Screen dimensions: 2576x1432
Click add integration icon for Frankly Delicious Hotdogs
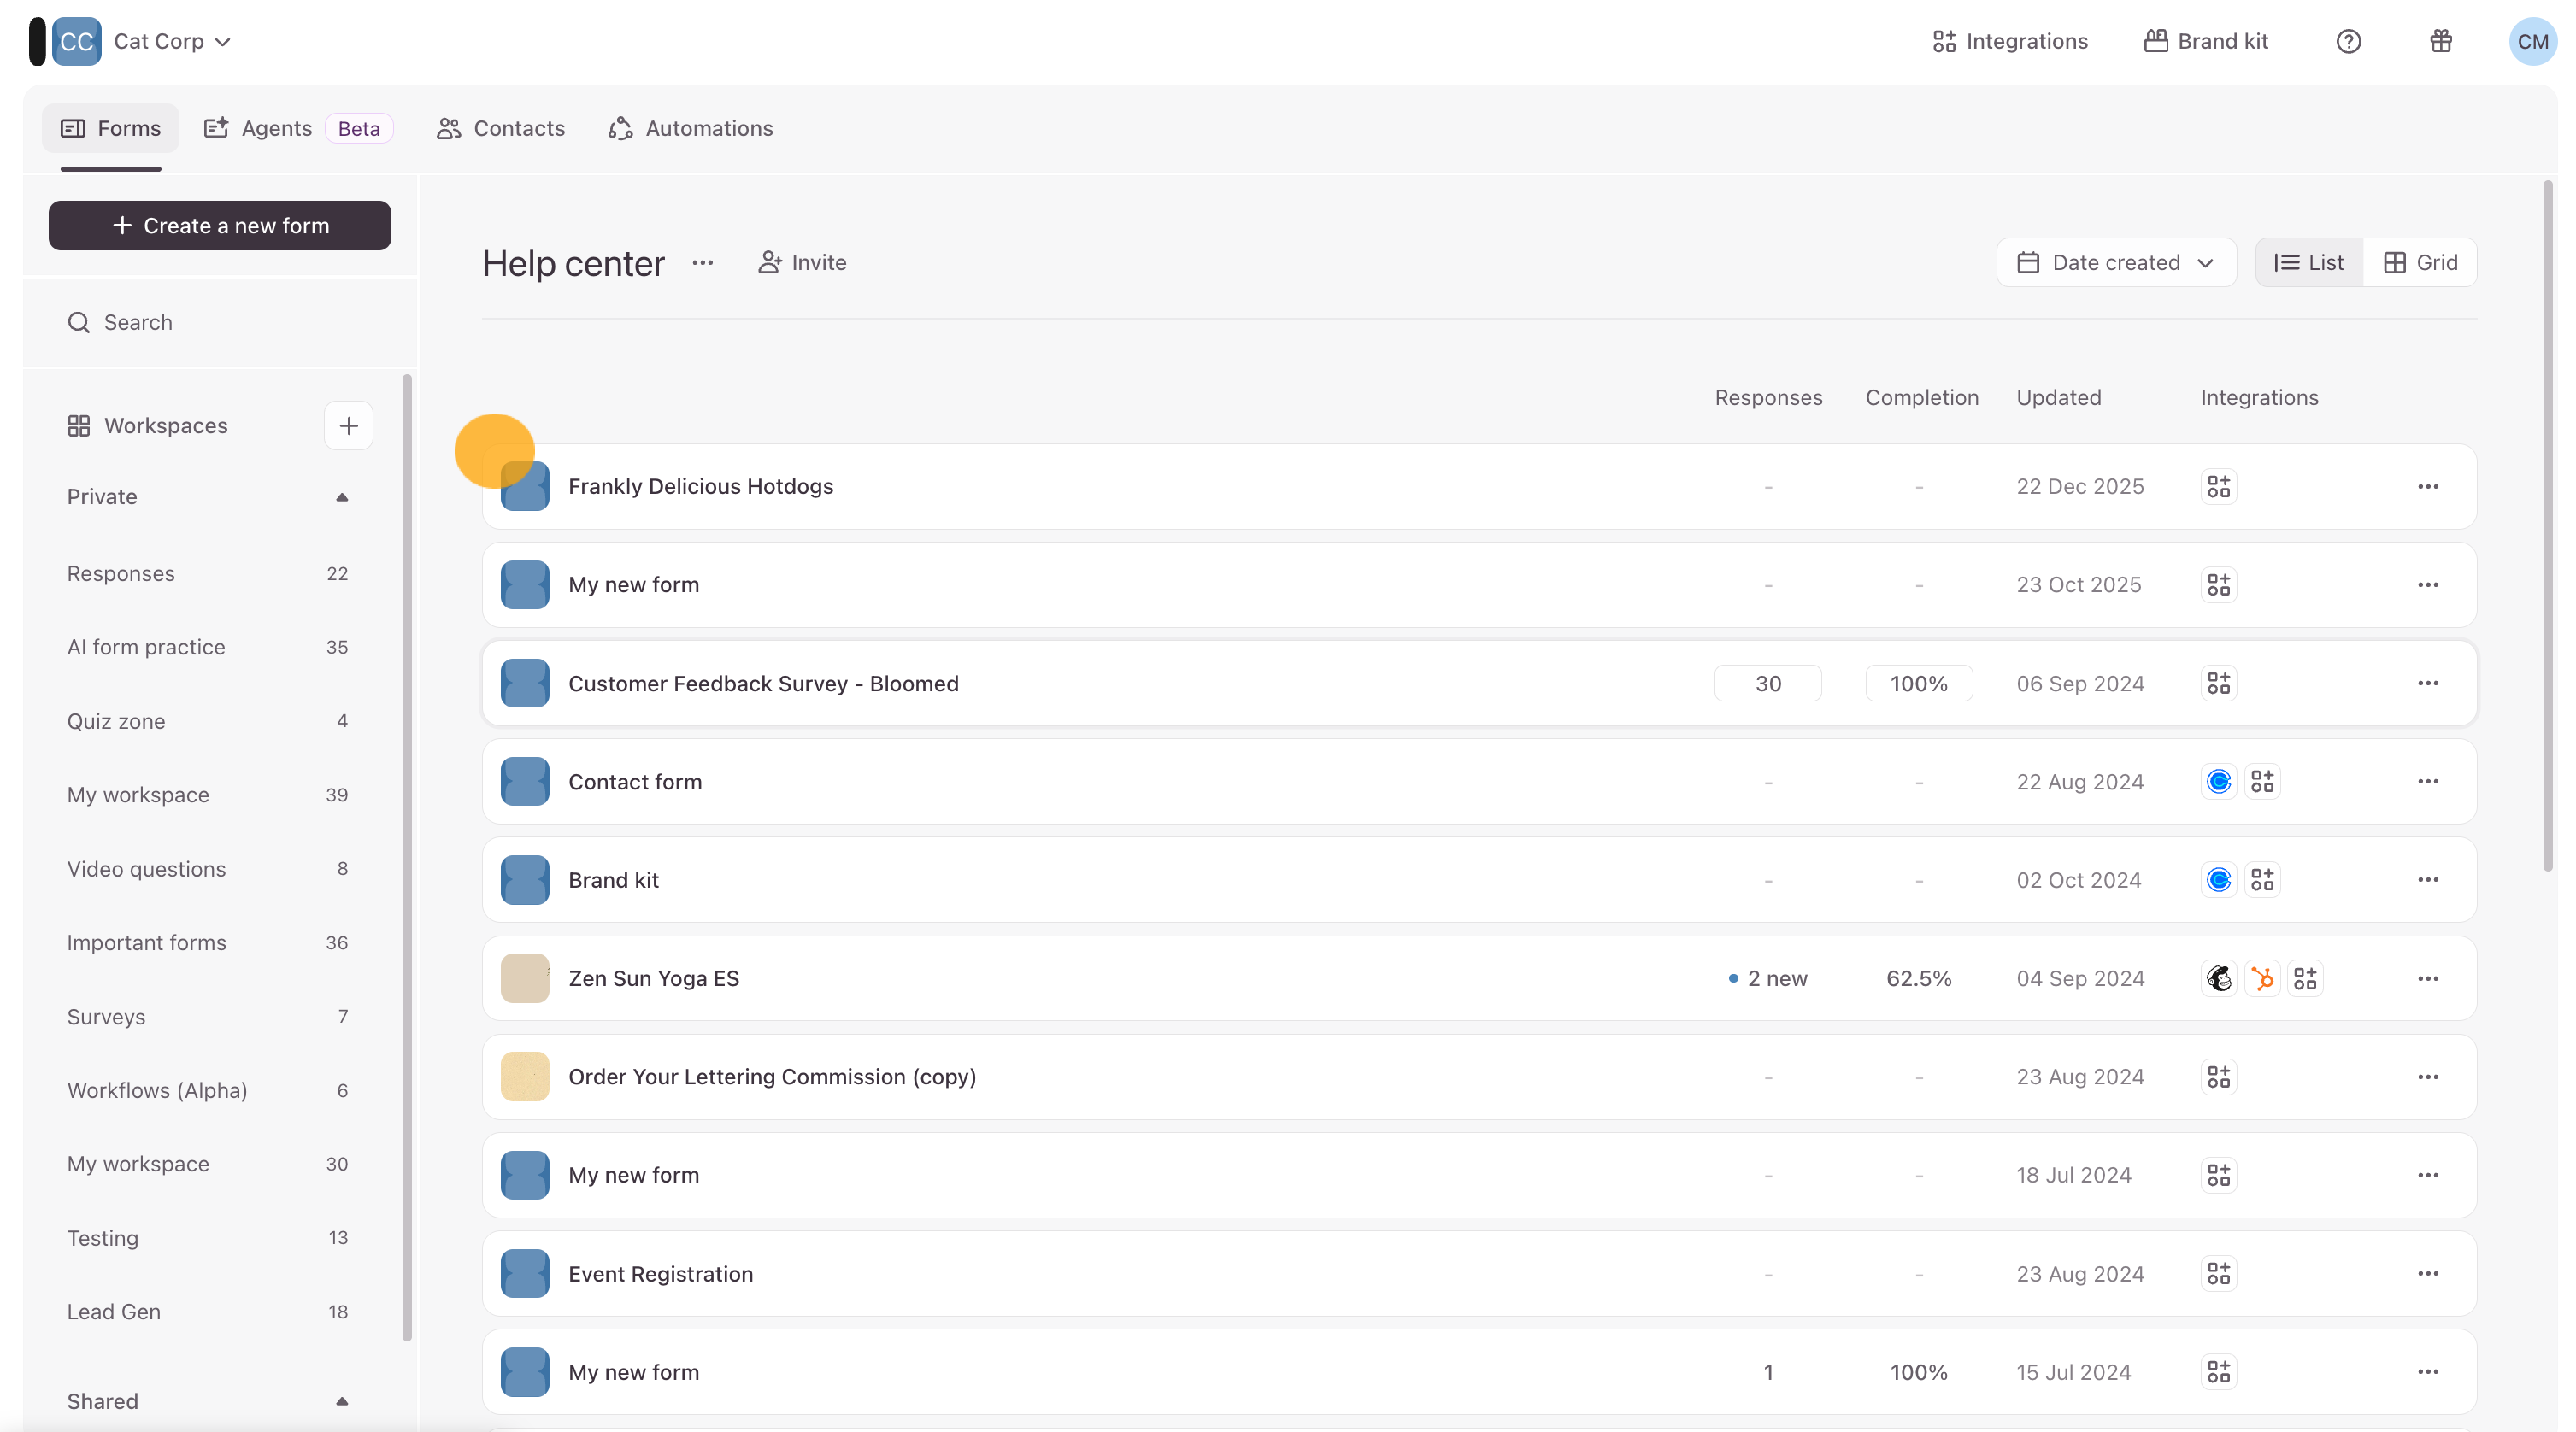(2218, 486)
